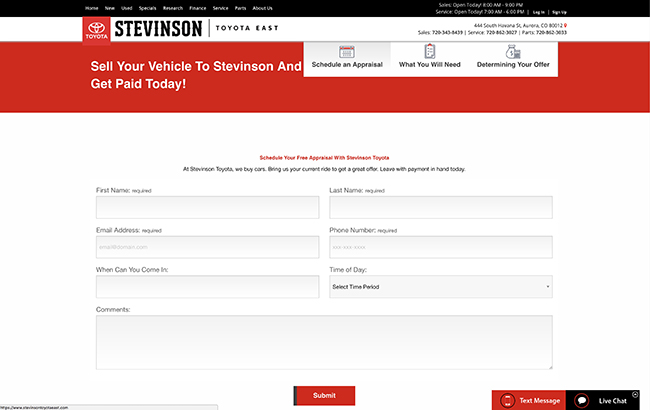Click the Text Message phone icon

click(507, 400)
